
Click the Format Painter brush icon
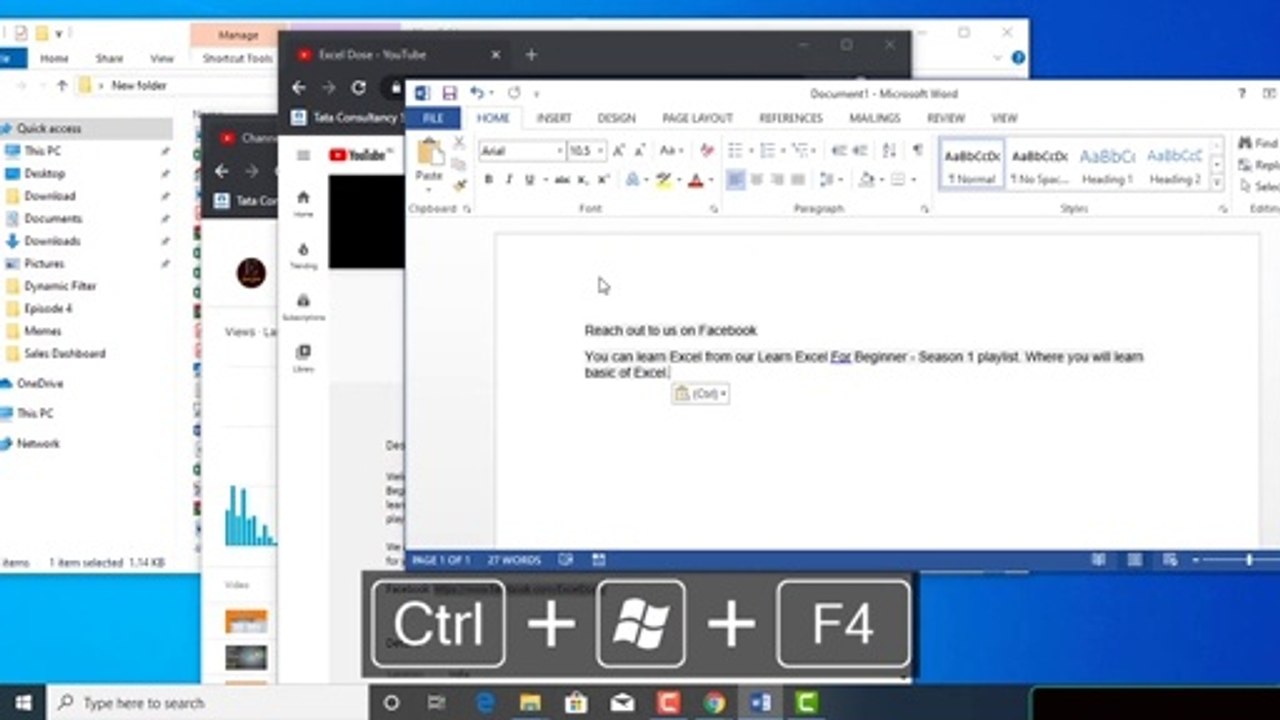click(459, 185)
